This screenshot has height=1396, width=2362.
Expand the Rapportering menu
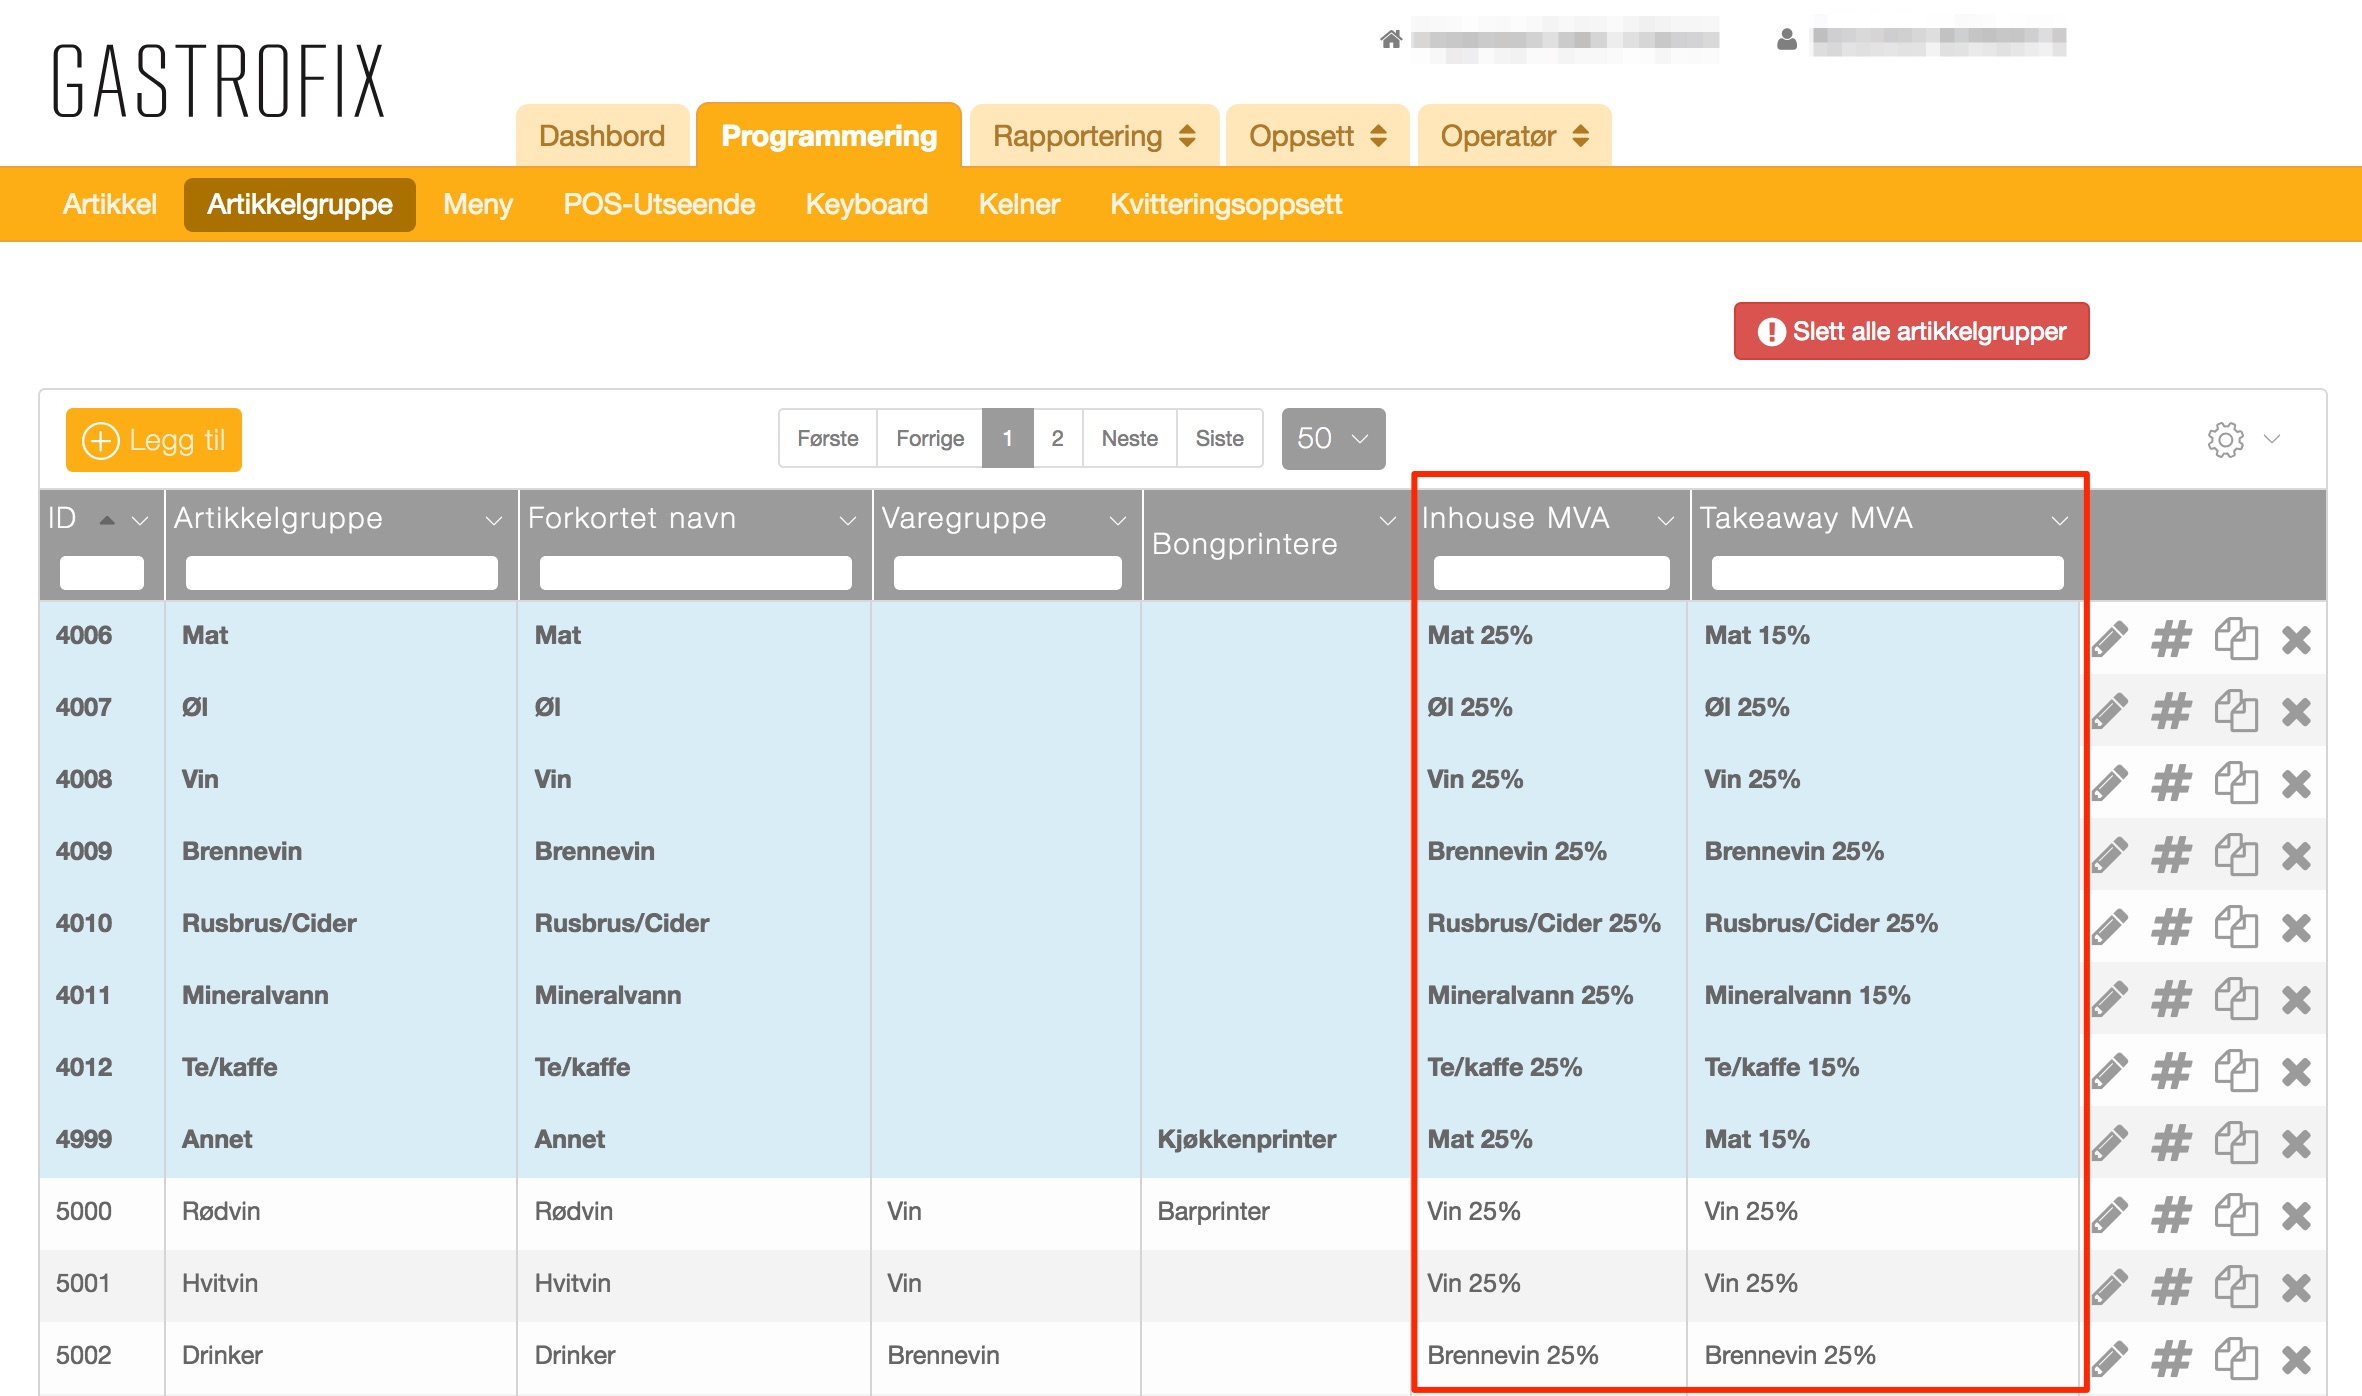click(x=1094, y=136)
